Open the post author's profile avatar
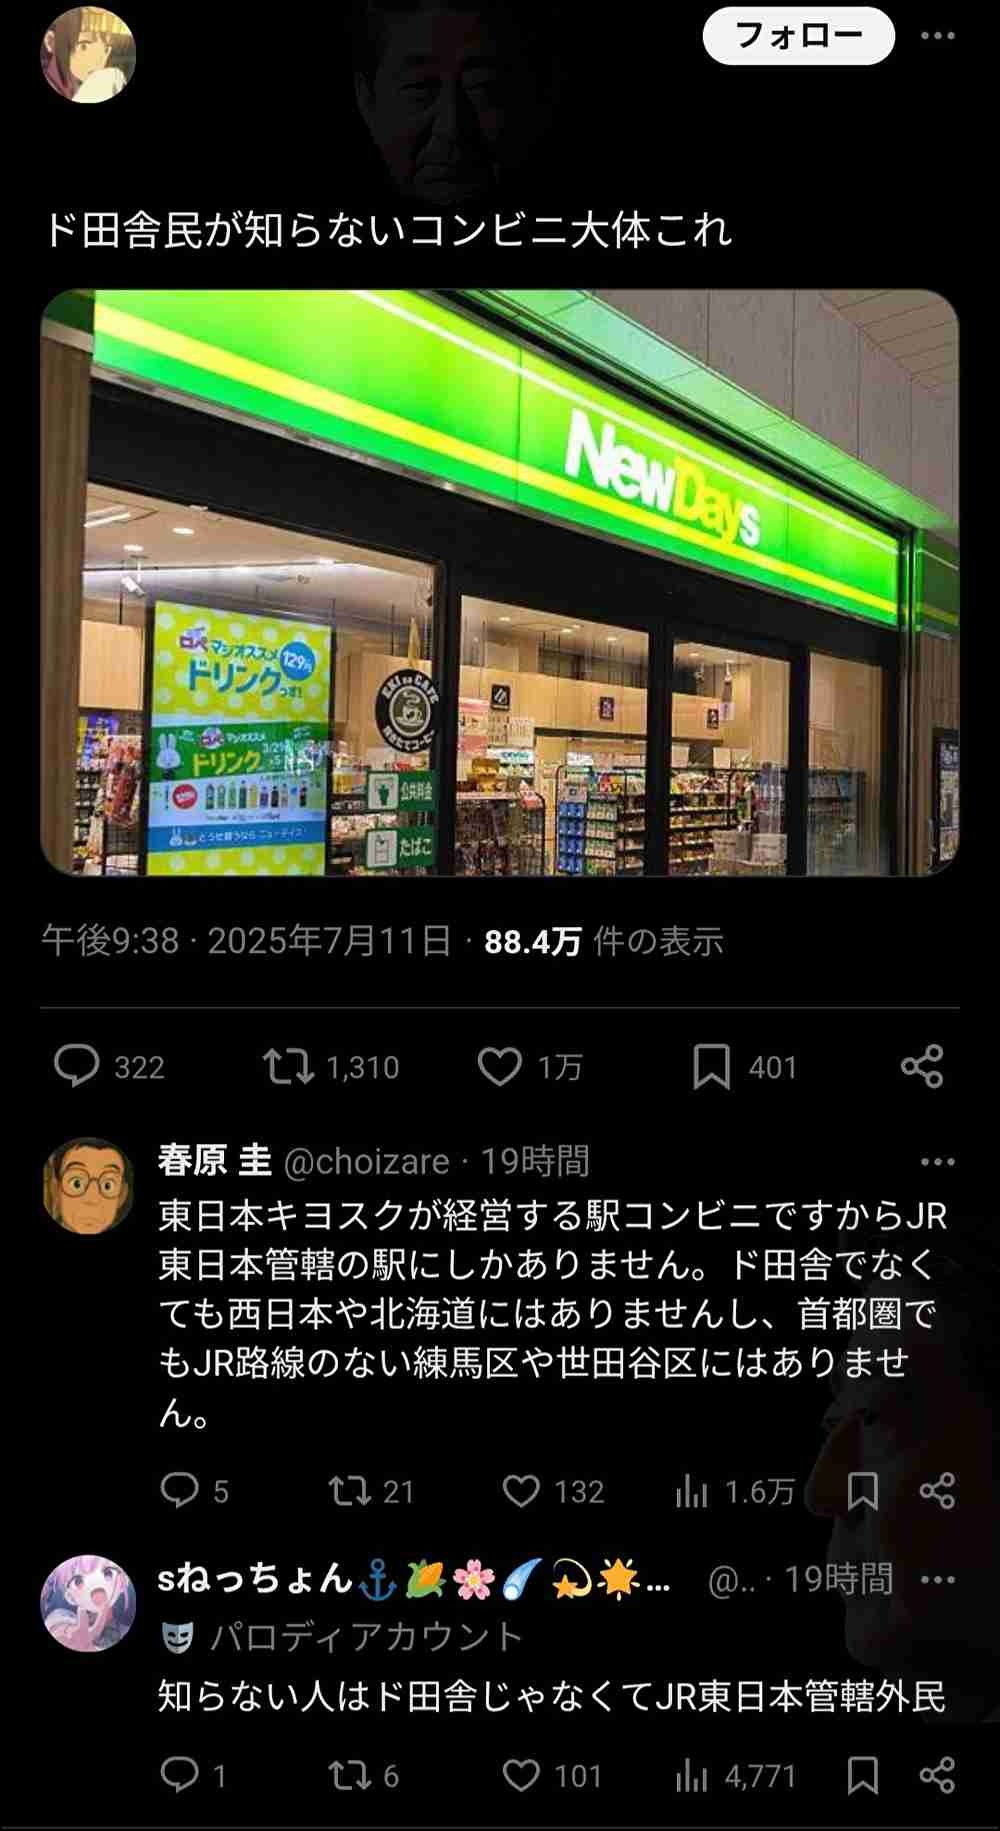This screenshot has width=1000, height=1831. coord(88,55)
